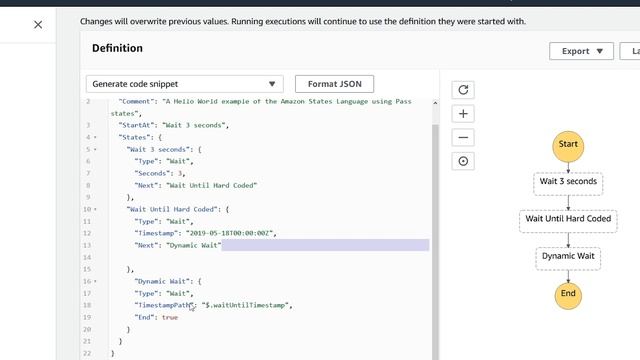This screenshot has width=640, height=360.
Task: Click "TimestampPath" key on line 18
Action: point(165,305)
